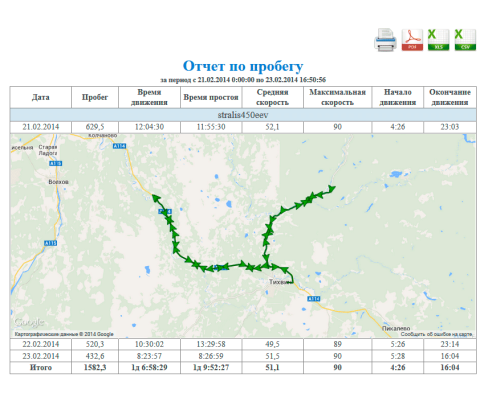Click the 'Максимальная скорость' column header
480x400 pixels.
(x=337, y=97)
